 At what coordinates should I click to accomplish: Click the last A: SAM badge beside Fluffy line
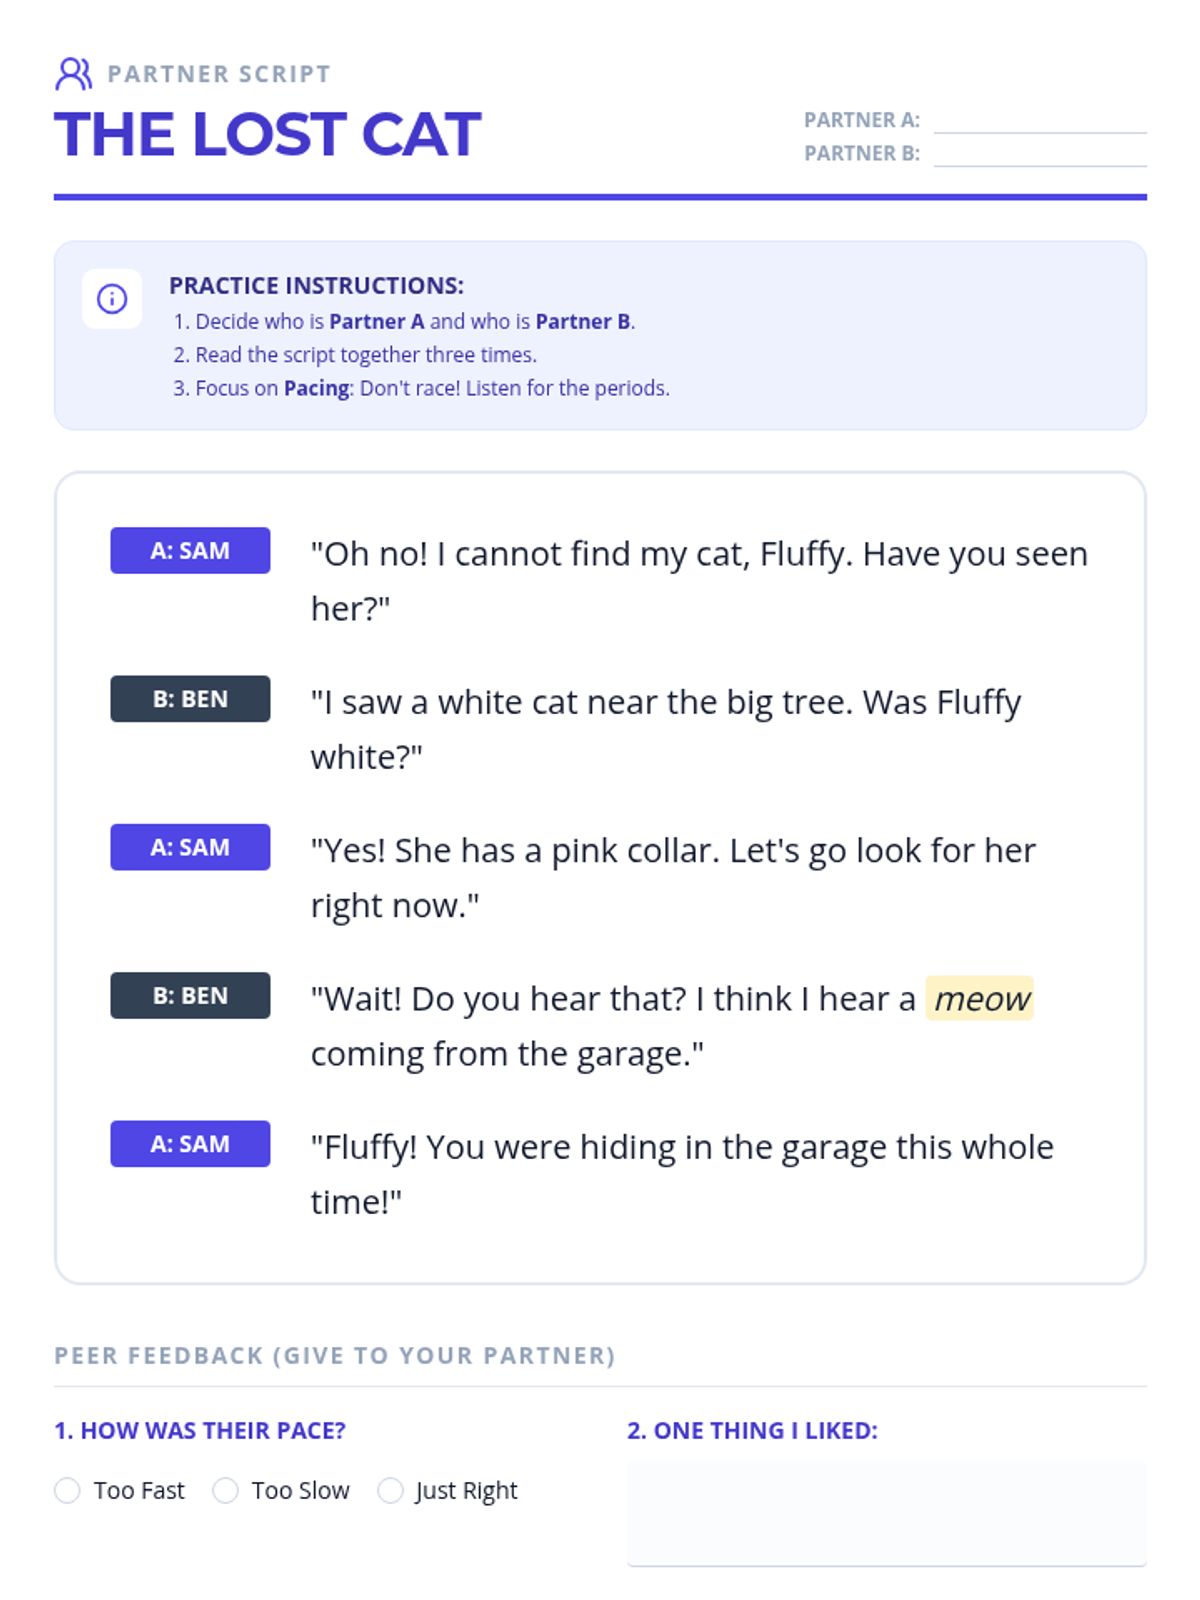click(190, 1144)
